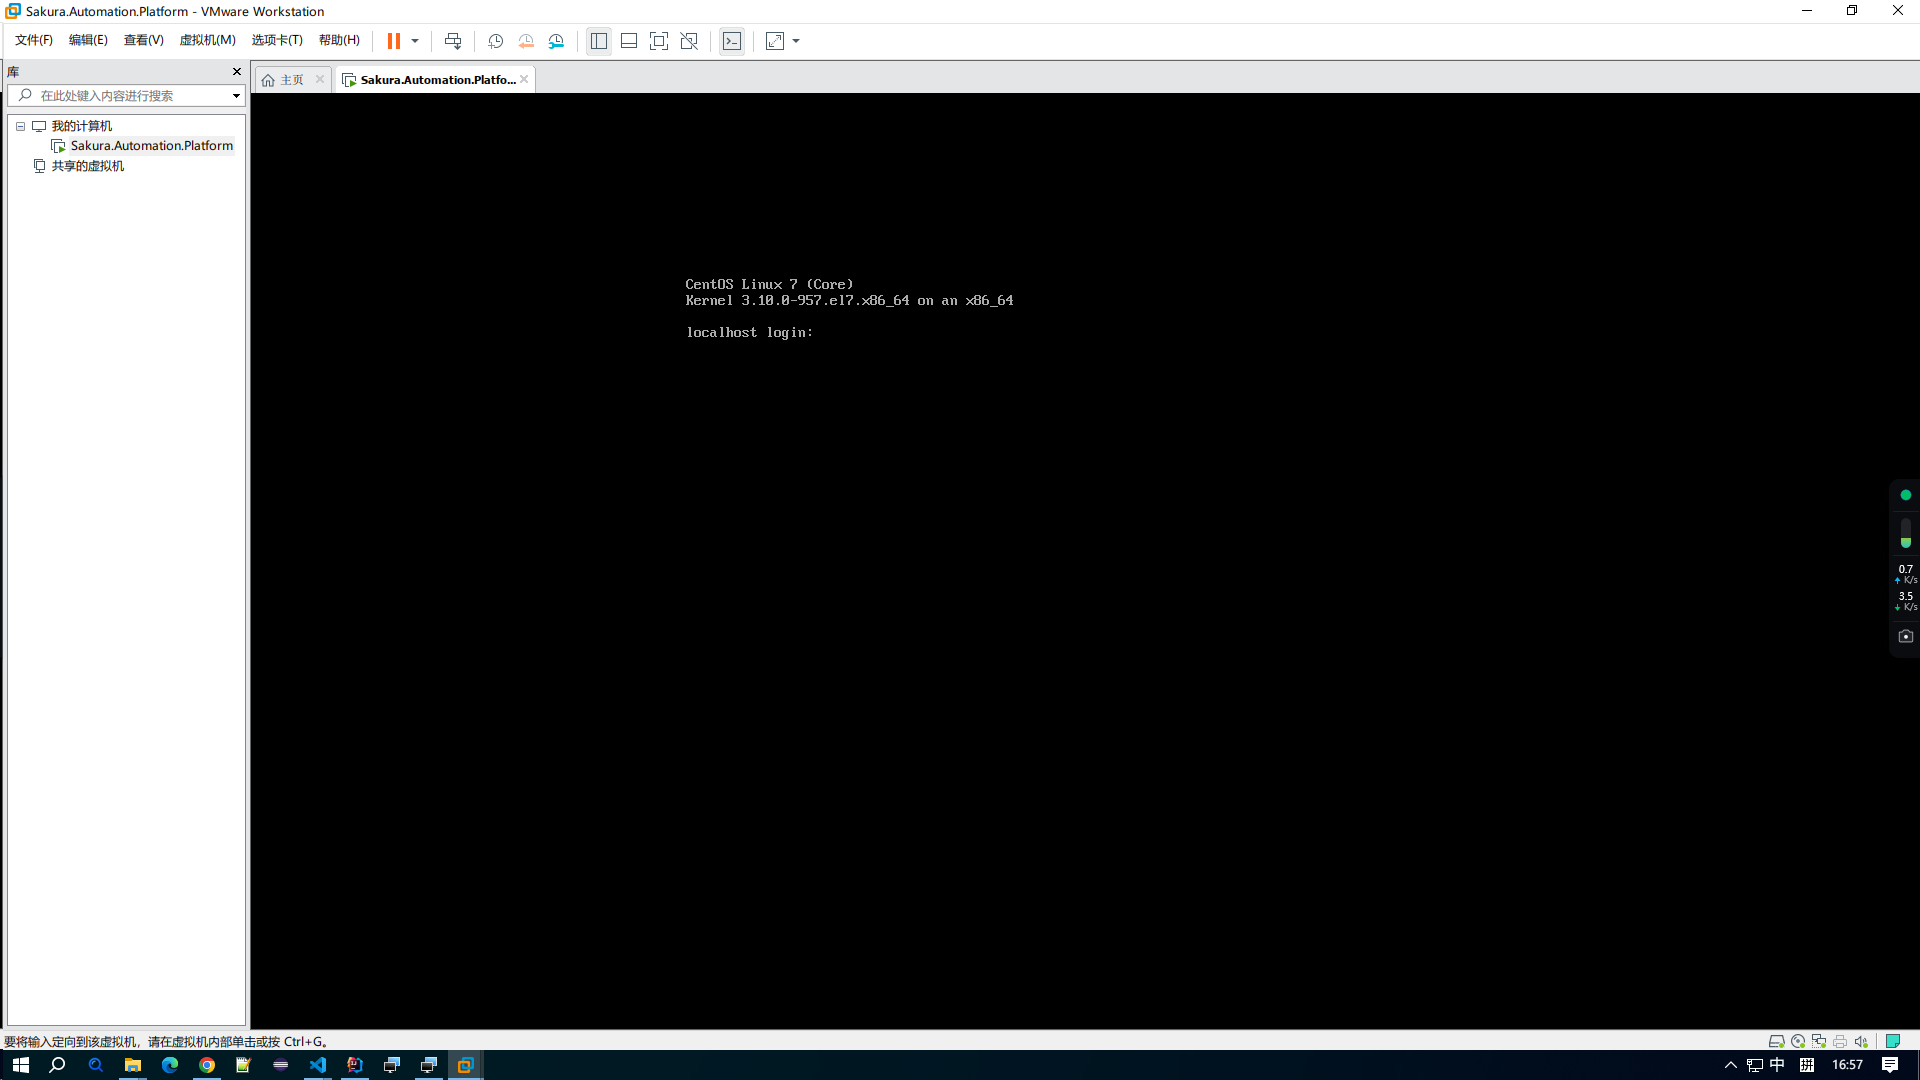Select the Sakura.Automation.Platform tab
The image size is (1920, 1080).
point(436,79)
